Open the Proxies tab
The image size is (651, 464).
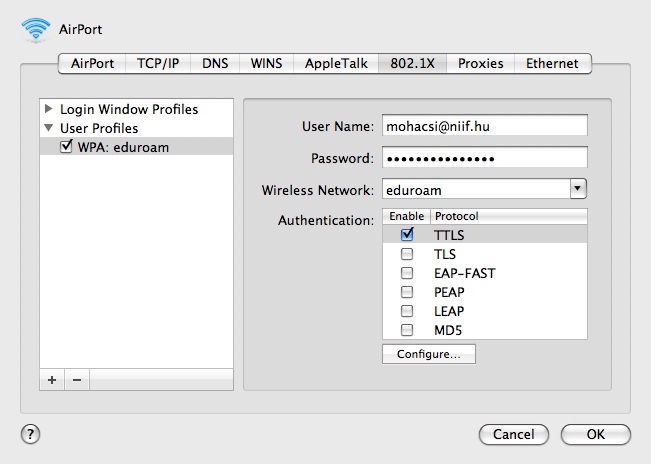click(480, 63)
